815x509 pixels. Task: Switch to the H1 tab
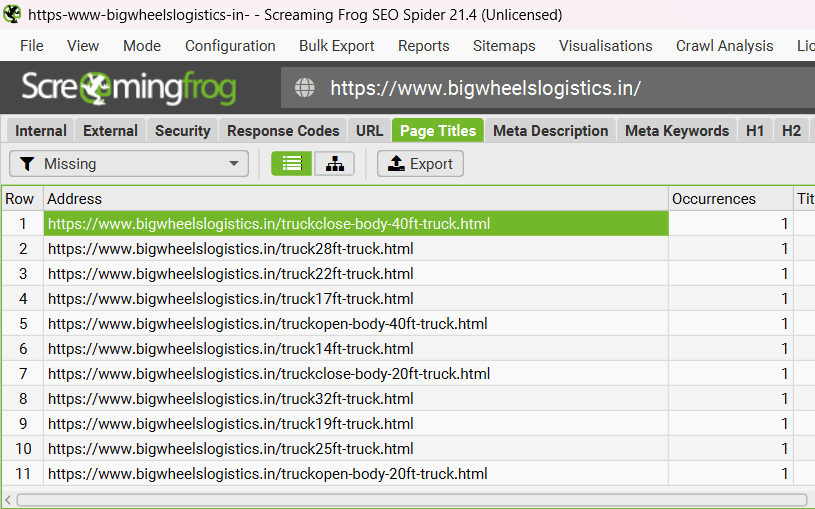point(755,130)
